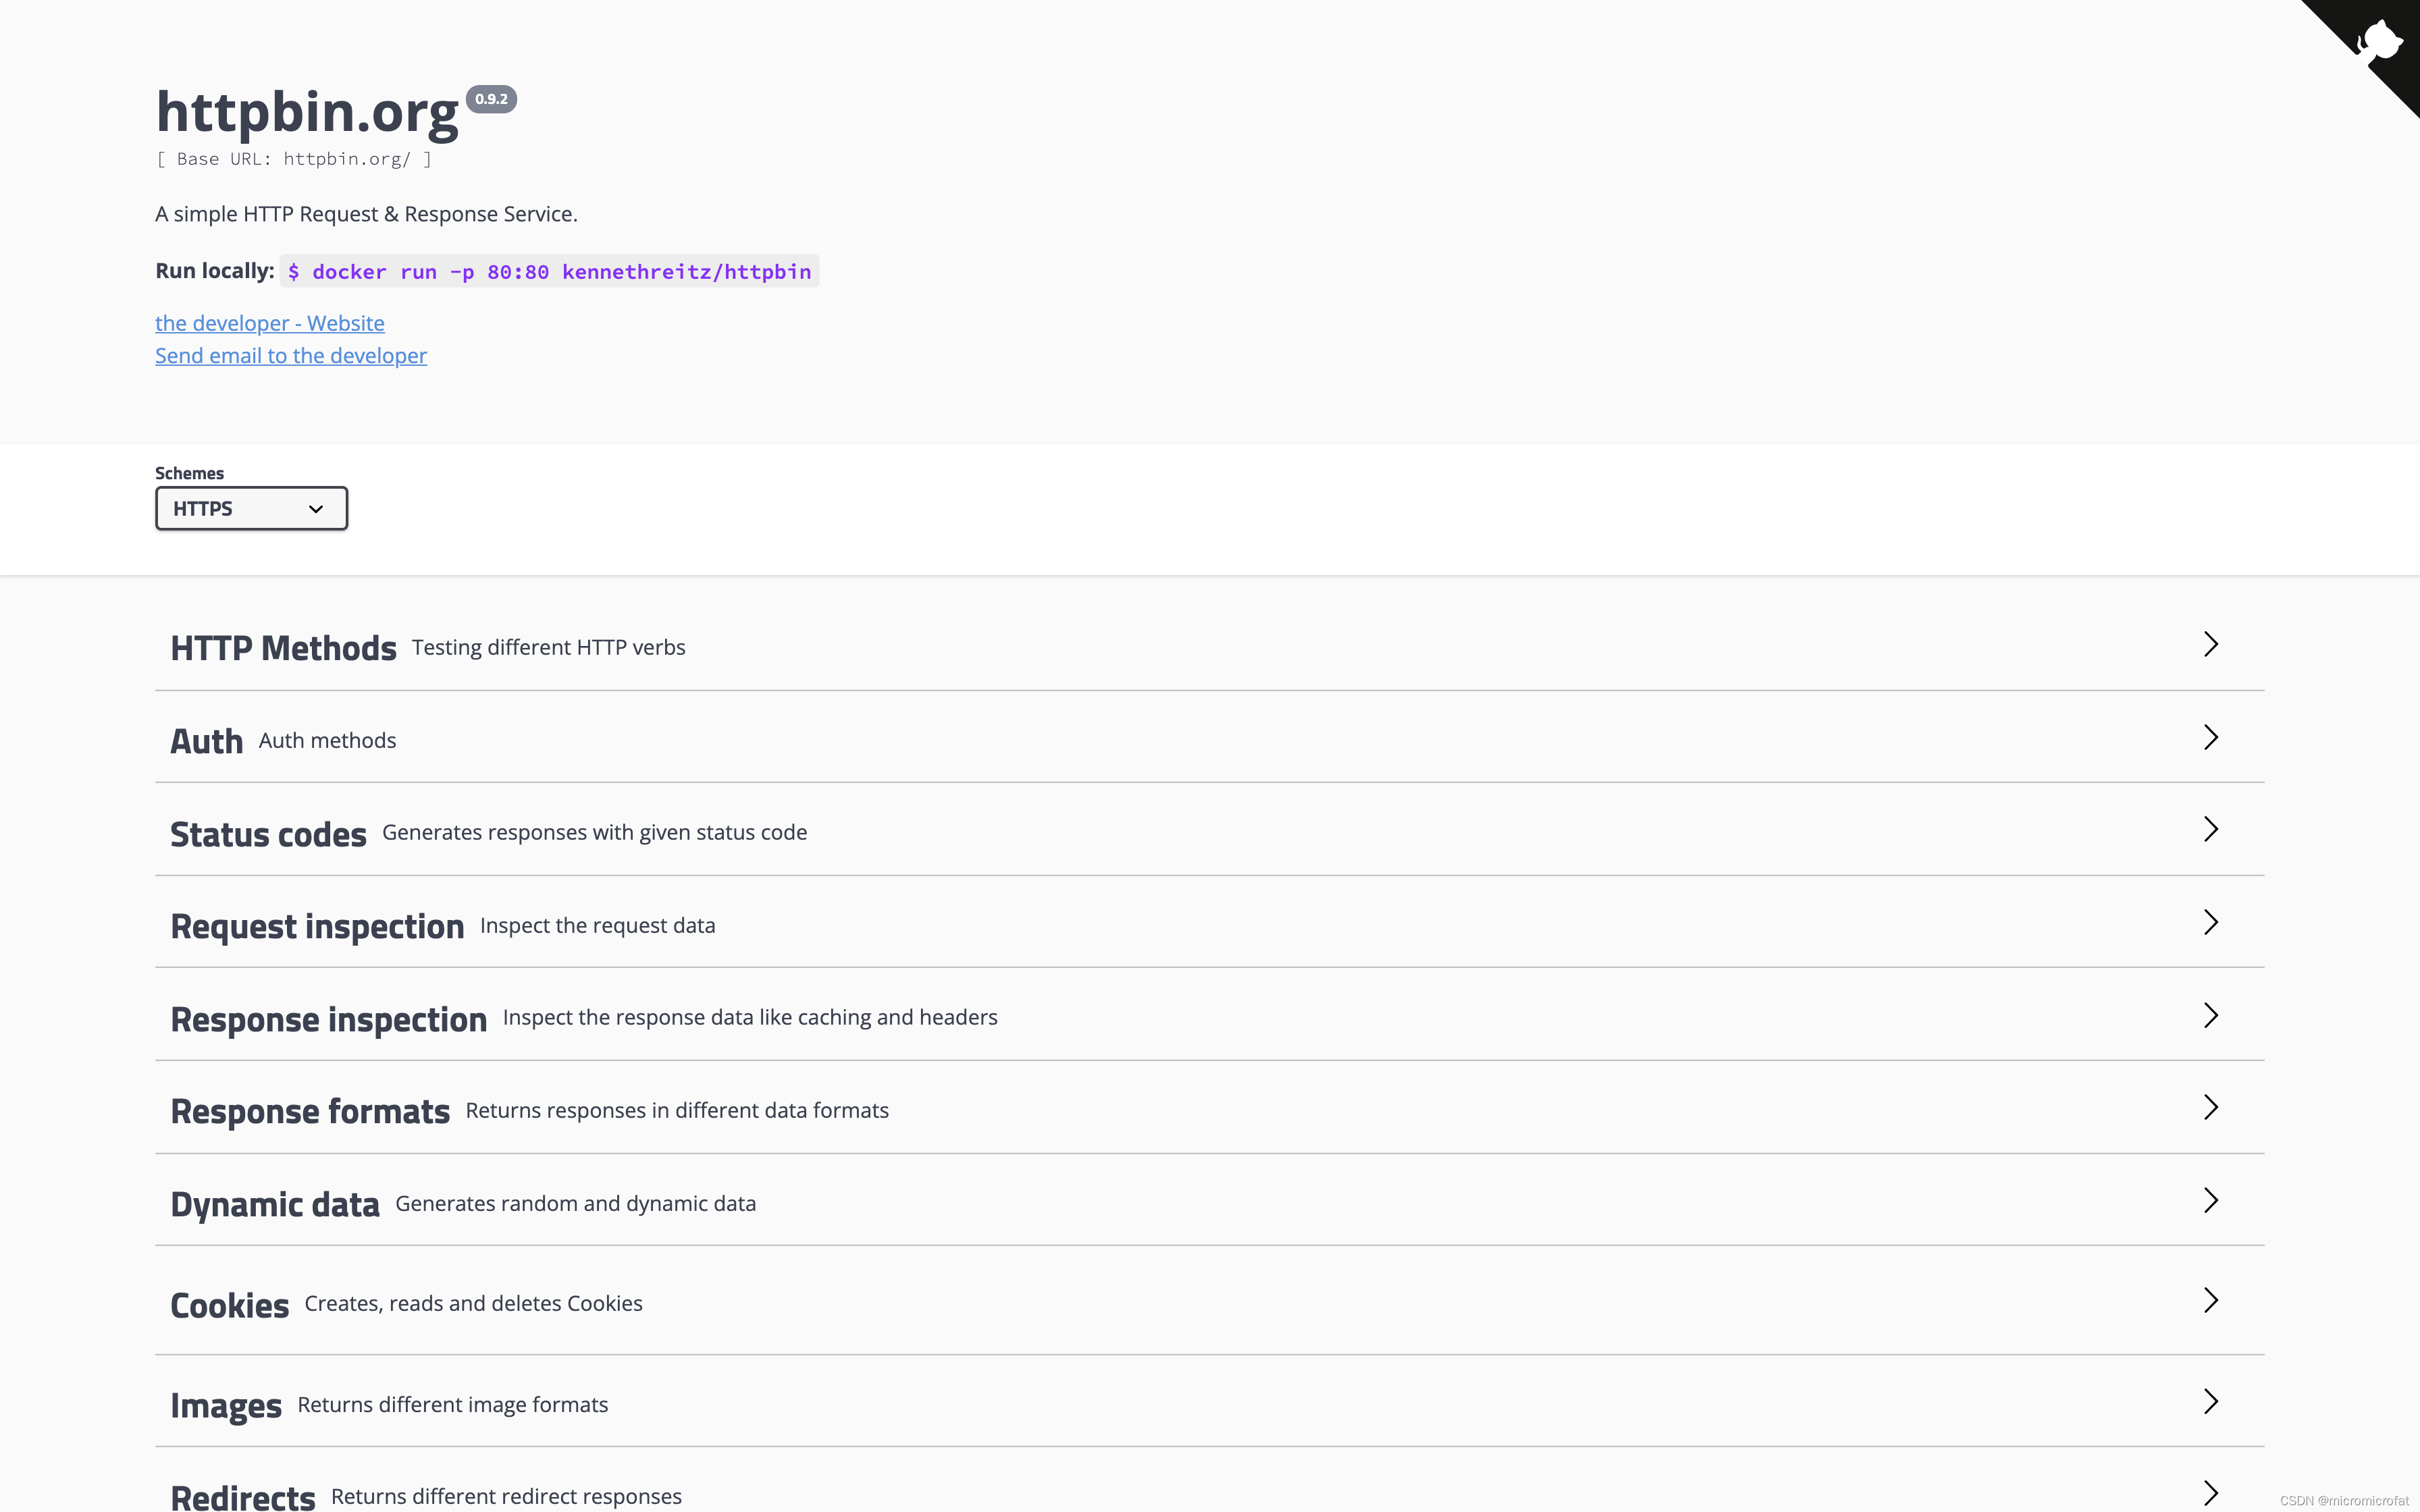The height and width of the screenshot is (1512, 2420).
Task: Click the Request inspection heading
Action: pos(317,927)
